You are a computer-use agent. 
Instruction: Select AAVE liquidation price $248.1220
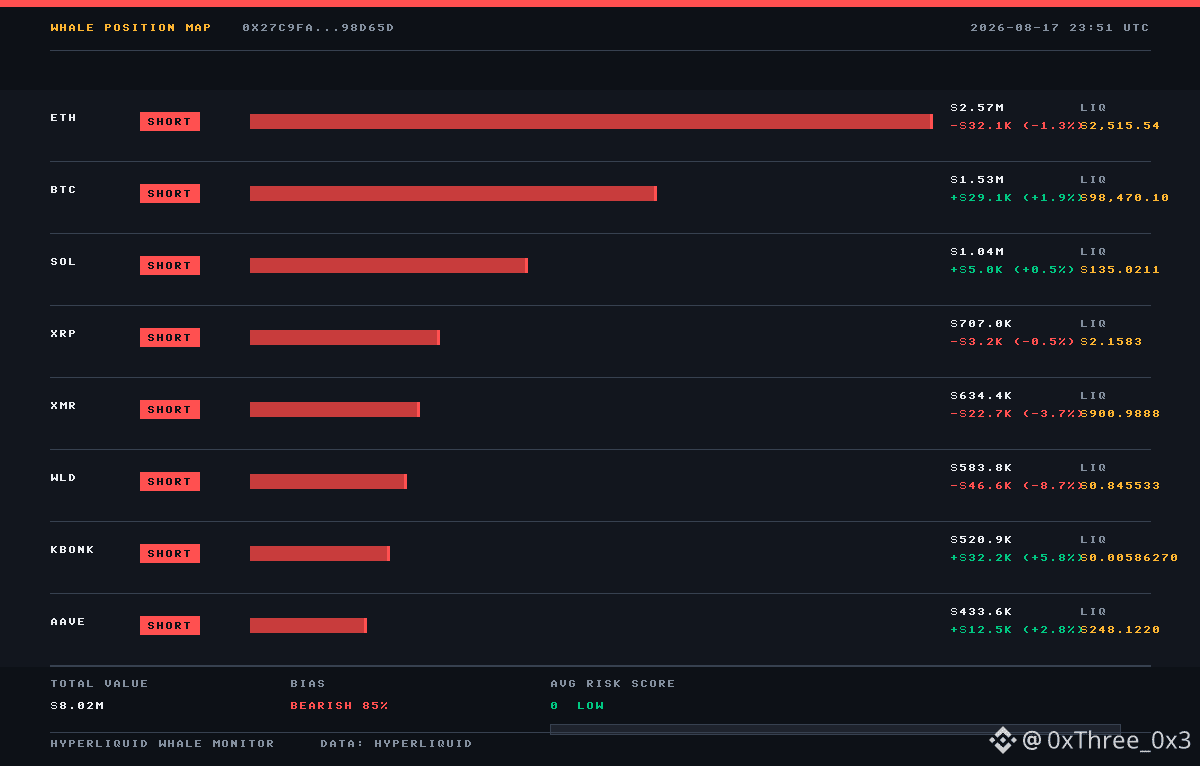(x=1120, y=630)
